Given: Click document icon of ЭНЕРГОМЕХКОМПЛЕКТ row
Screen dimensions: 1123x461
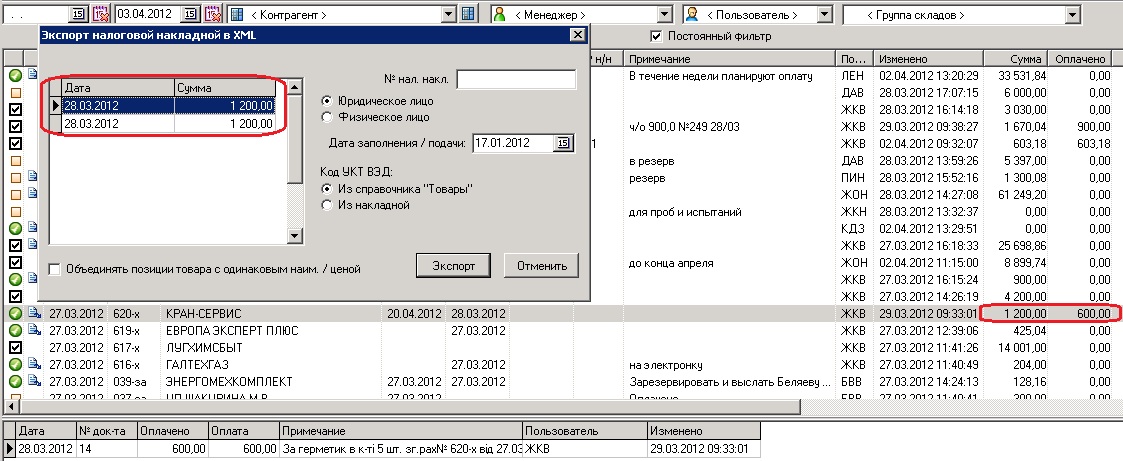Looking at the screenshot, I should coord(33,381).
